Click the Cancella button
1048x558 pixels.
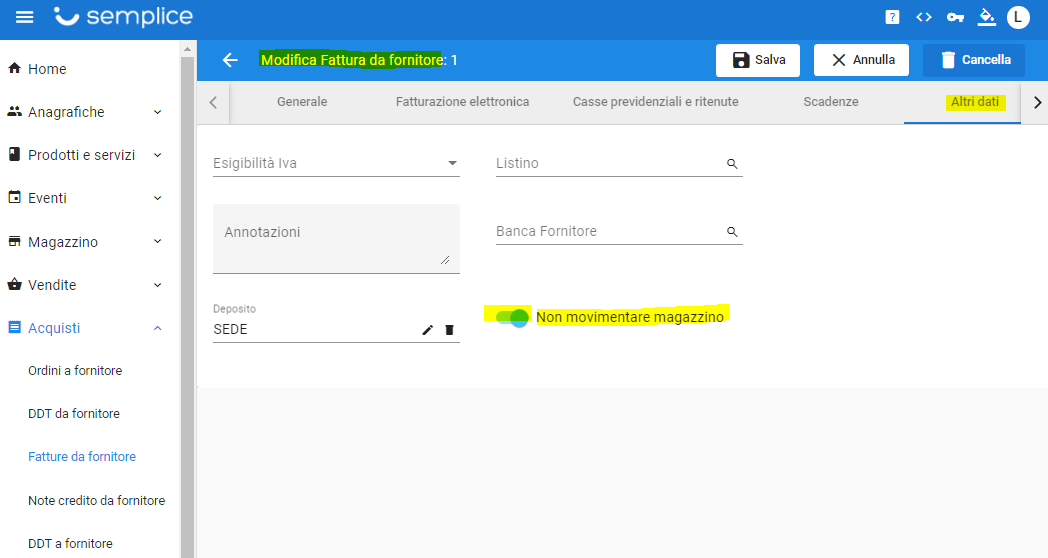point(973,60)
